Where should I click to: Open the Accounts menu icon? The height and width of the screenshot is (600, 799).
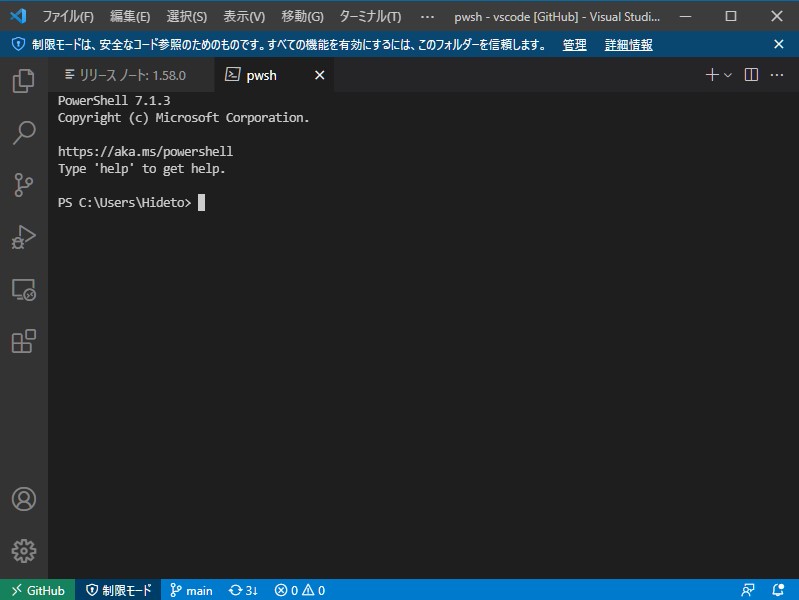[x=23, y=499]
